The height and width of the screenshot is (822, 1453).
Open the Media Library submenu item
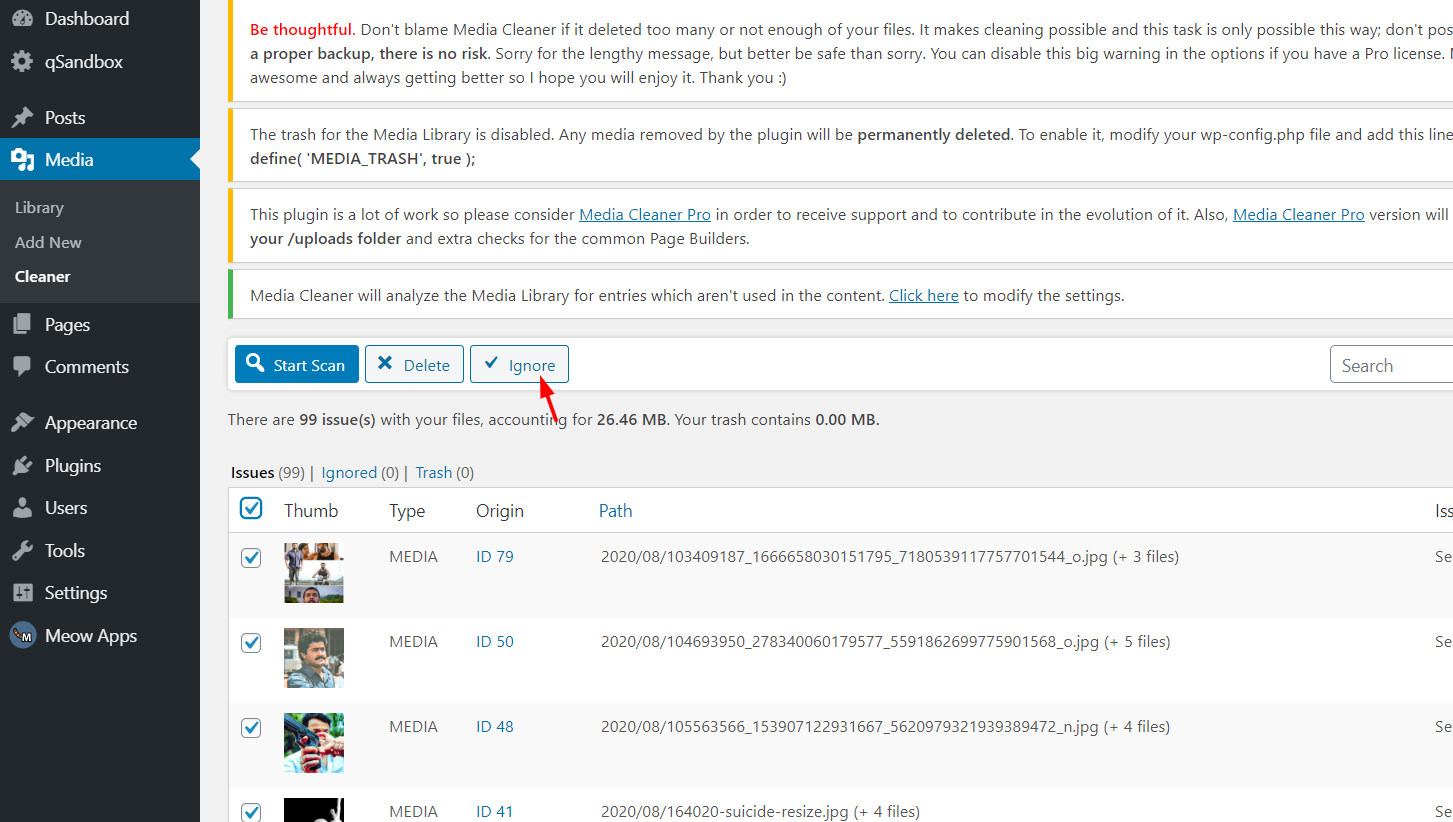[39, 208]
